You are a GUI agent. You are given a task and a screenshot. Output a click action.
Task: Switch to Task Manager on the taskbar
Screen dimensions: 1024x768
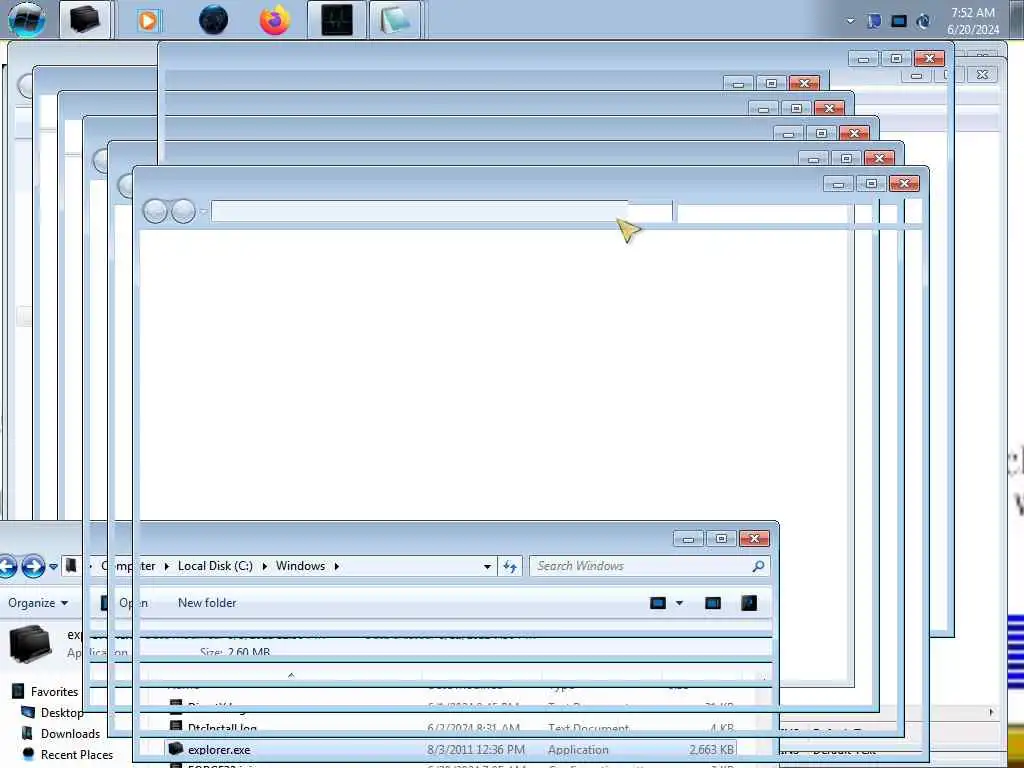pyautogui.click(x=337, y=20)
